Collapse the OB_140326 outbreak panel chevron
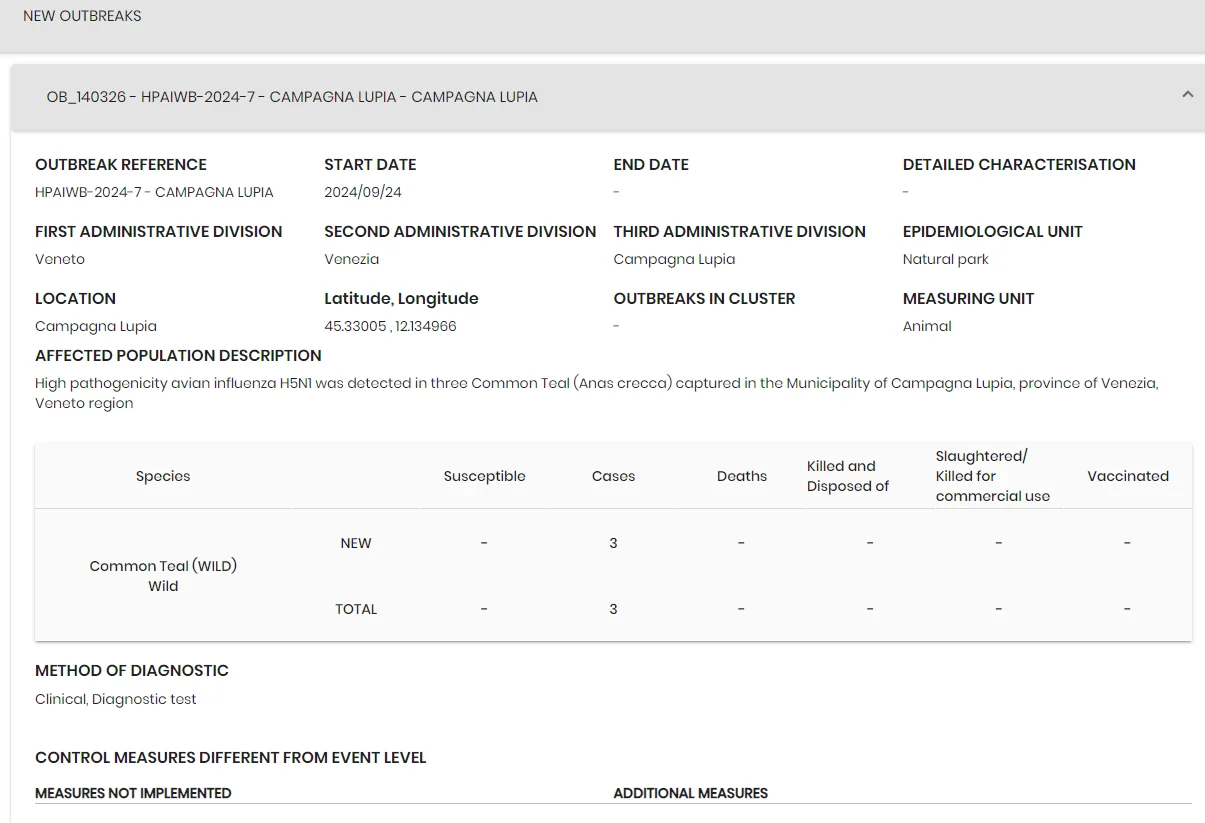Image resolution: width=1205 pixels, height=823 pixels. [x=1187, y=95]
